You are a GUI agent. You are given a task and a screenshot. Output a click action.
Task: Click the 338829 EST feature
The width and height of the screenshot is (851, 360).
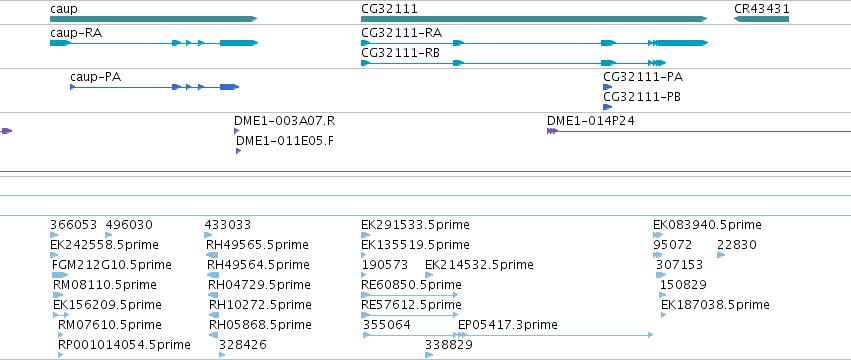429,355
